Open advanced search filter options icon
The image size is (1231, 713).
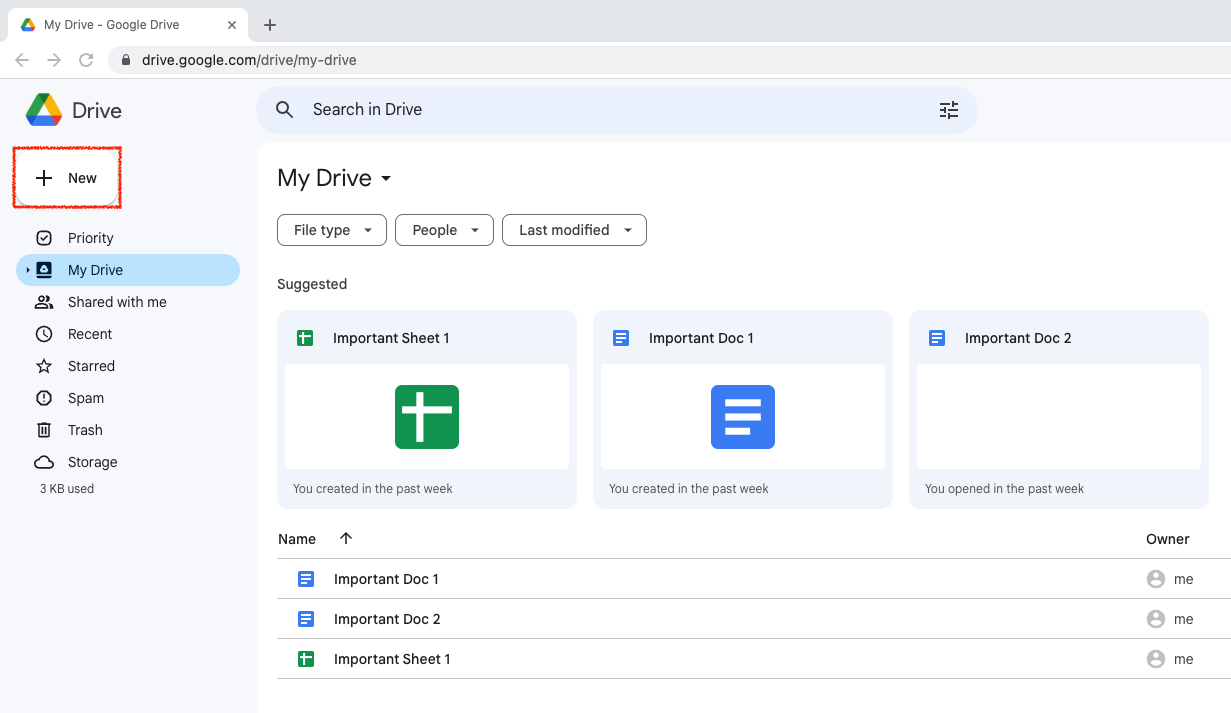[x=949, y=110]
